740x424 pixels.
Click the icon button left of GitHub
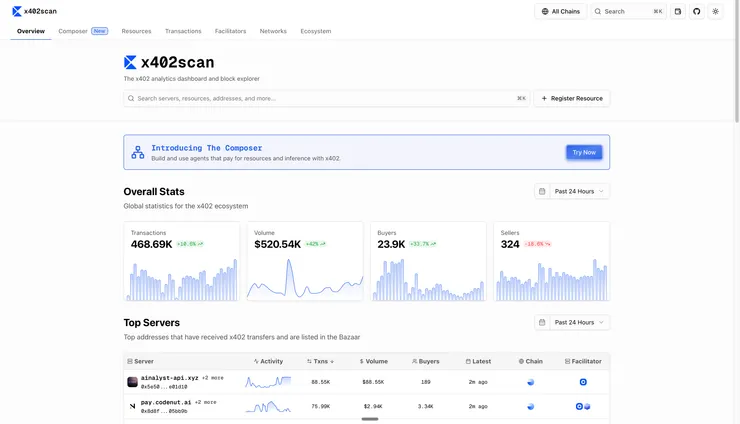coord(678,11)
